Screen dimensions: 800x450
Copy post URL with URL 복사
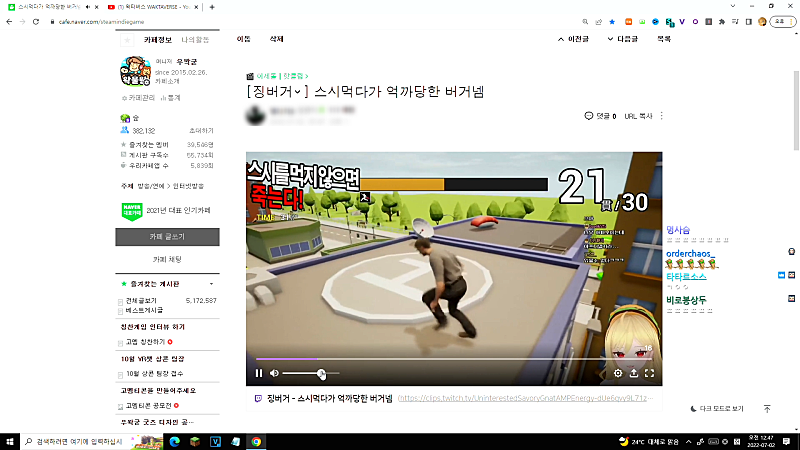(637, 116)
